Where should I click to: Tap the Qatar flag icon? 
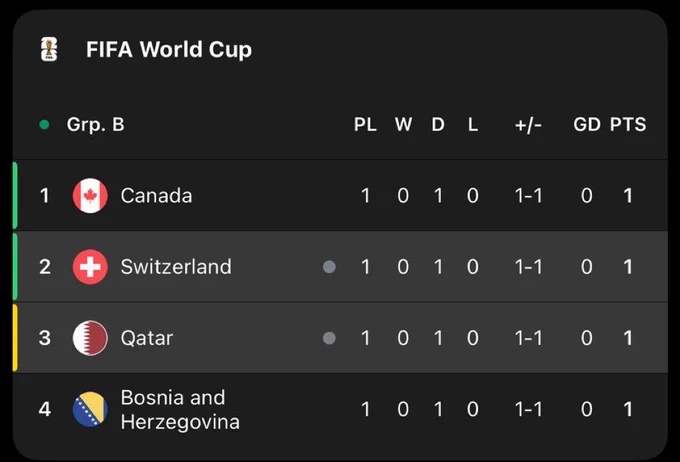(x=90, y=338)
